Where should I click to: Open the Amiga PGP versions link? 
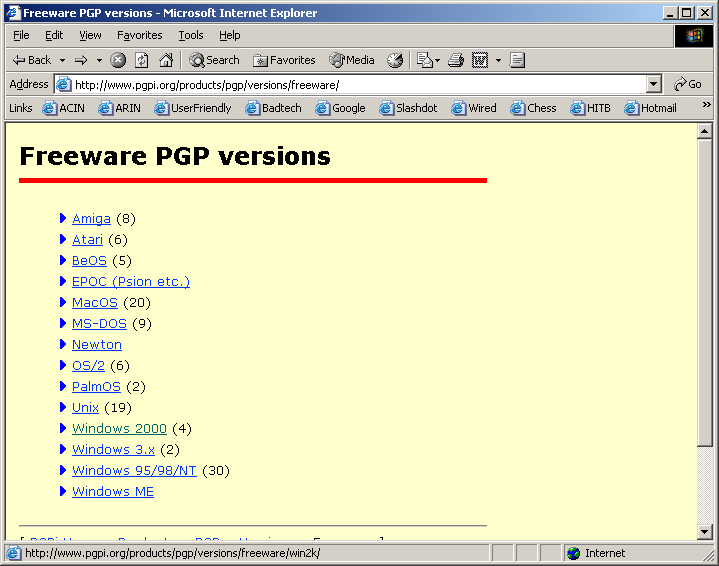91,219
